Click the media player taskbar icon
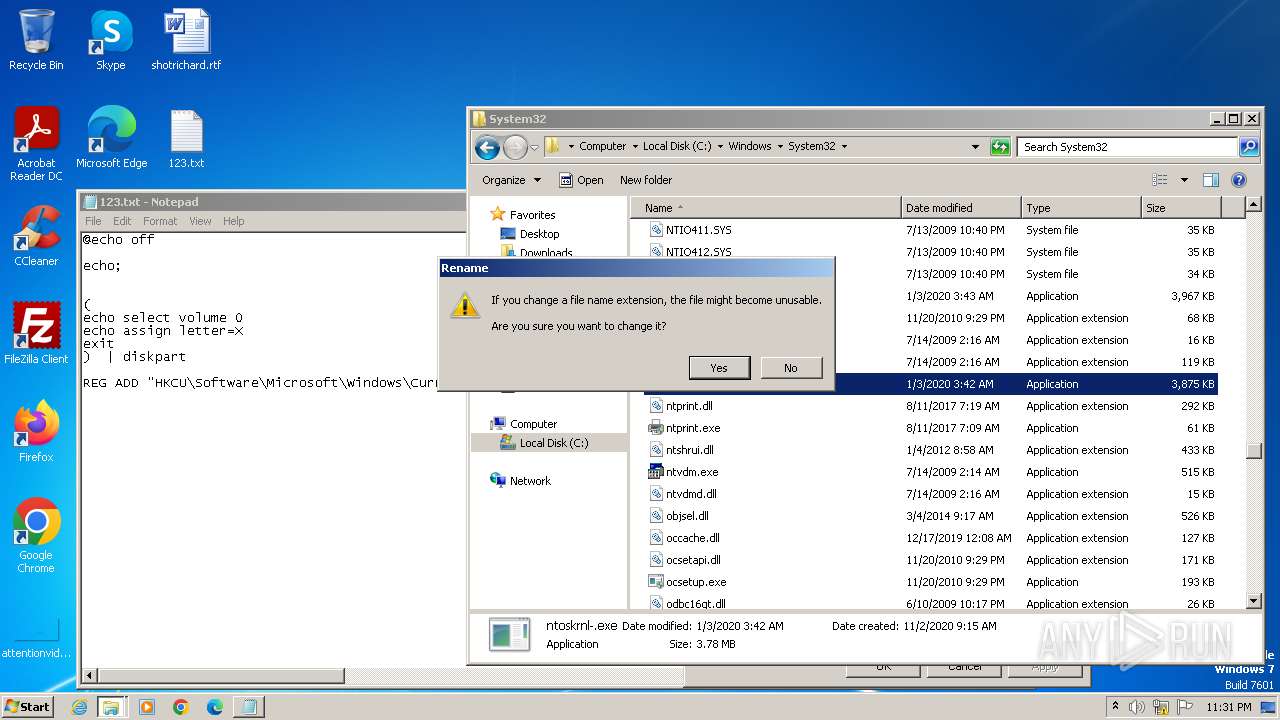The width and height of the screenshot is (1280, 720). (x=147, y=707)
